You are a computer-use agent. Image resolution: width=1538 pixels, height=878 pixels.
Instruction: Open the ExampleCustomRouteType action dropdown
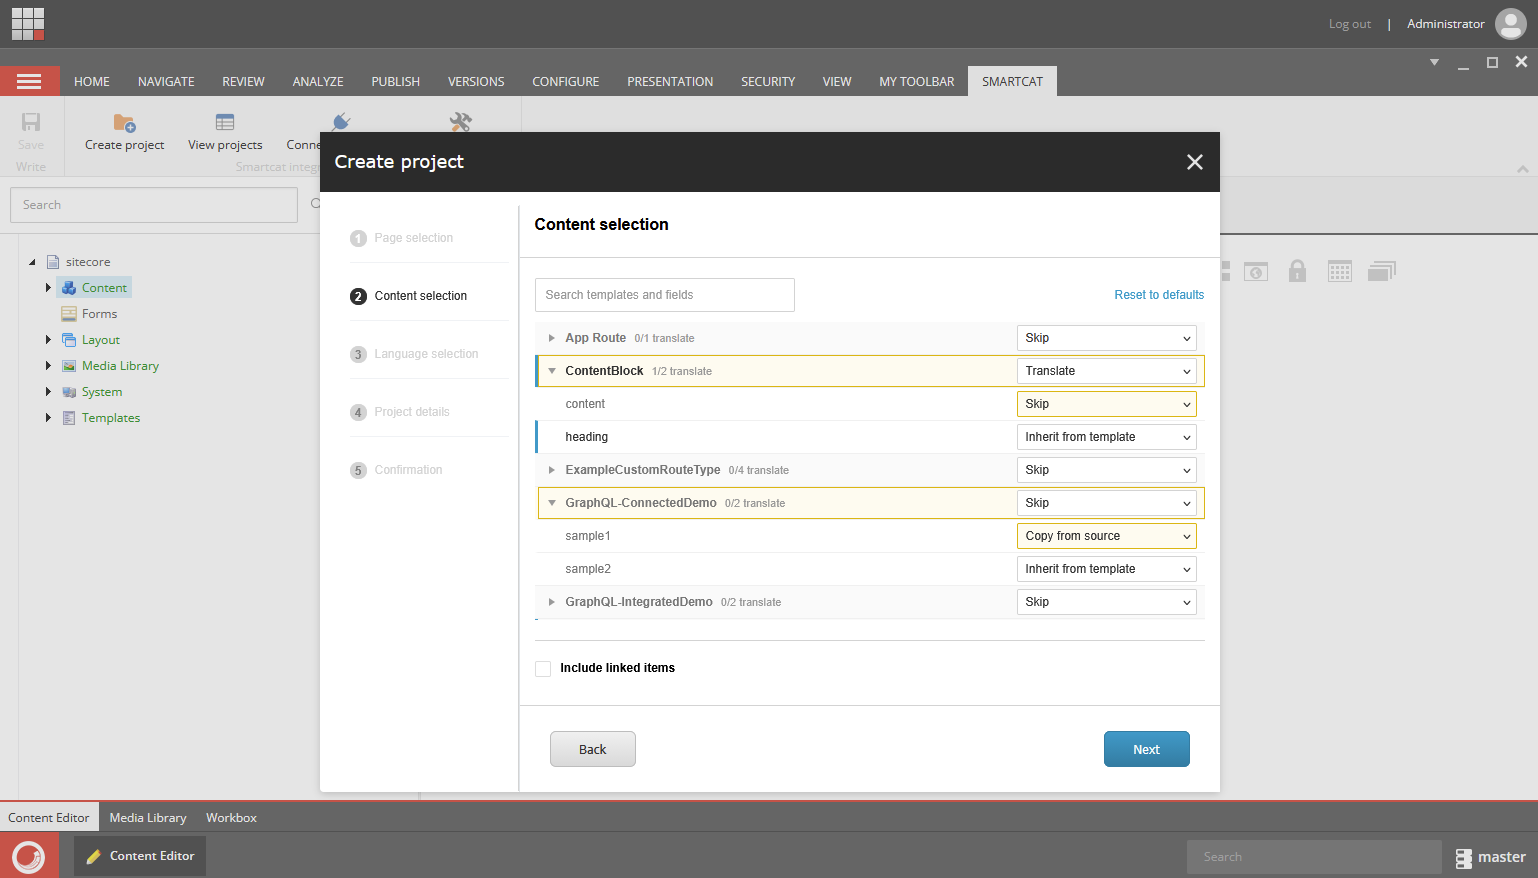pyautogui.click(x=1106, y=470)
